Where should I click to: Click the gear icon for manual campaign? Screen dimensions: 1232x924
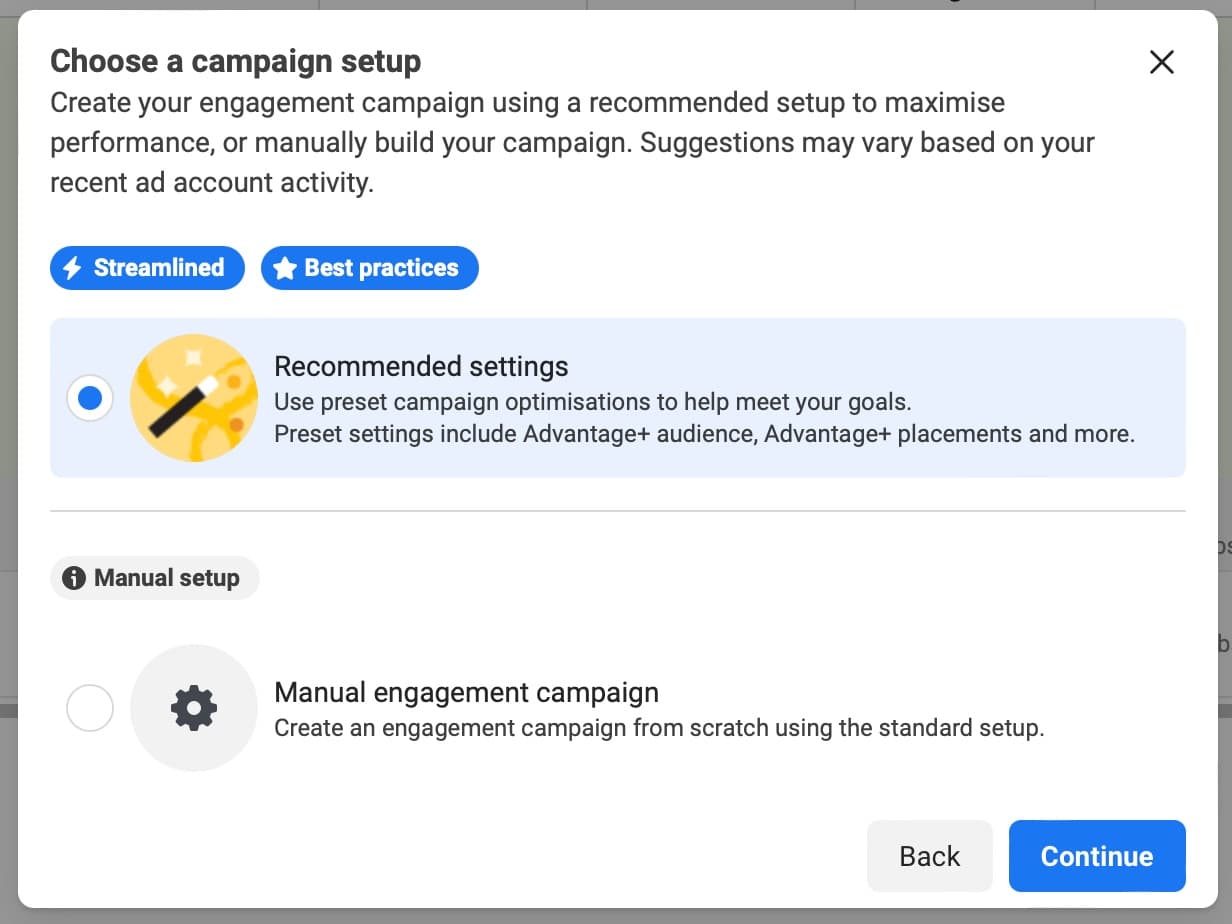194,708
